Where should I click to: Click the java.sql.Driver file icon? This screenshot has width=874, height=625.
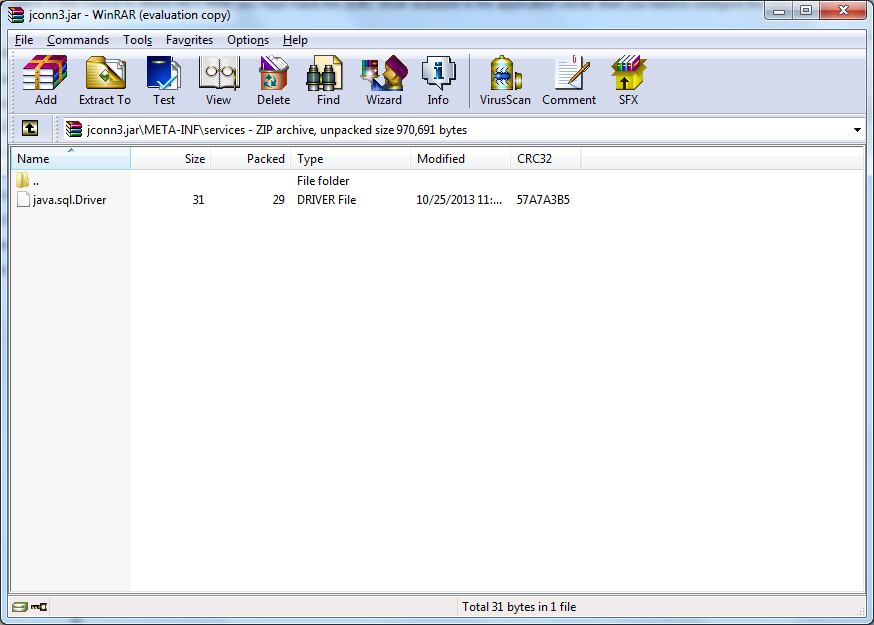23,199
